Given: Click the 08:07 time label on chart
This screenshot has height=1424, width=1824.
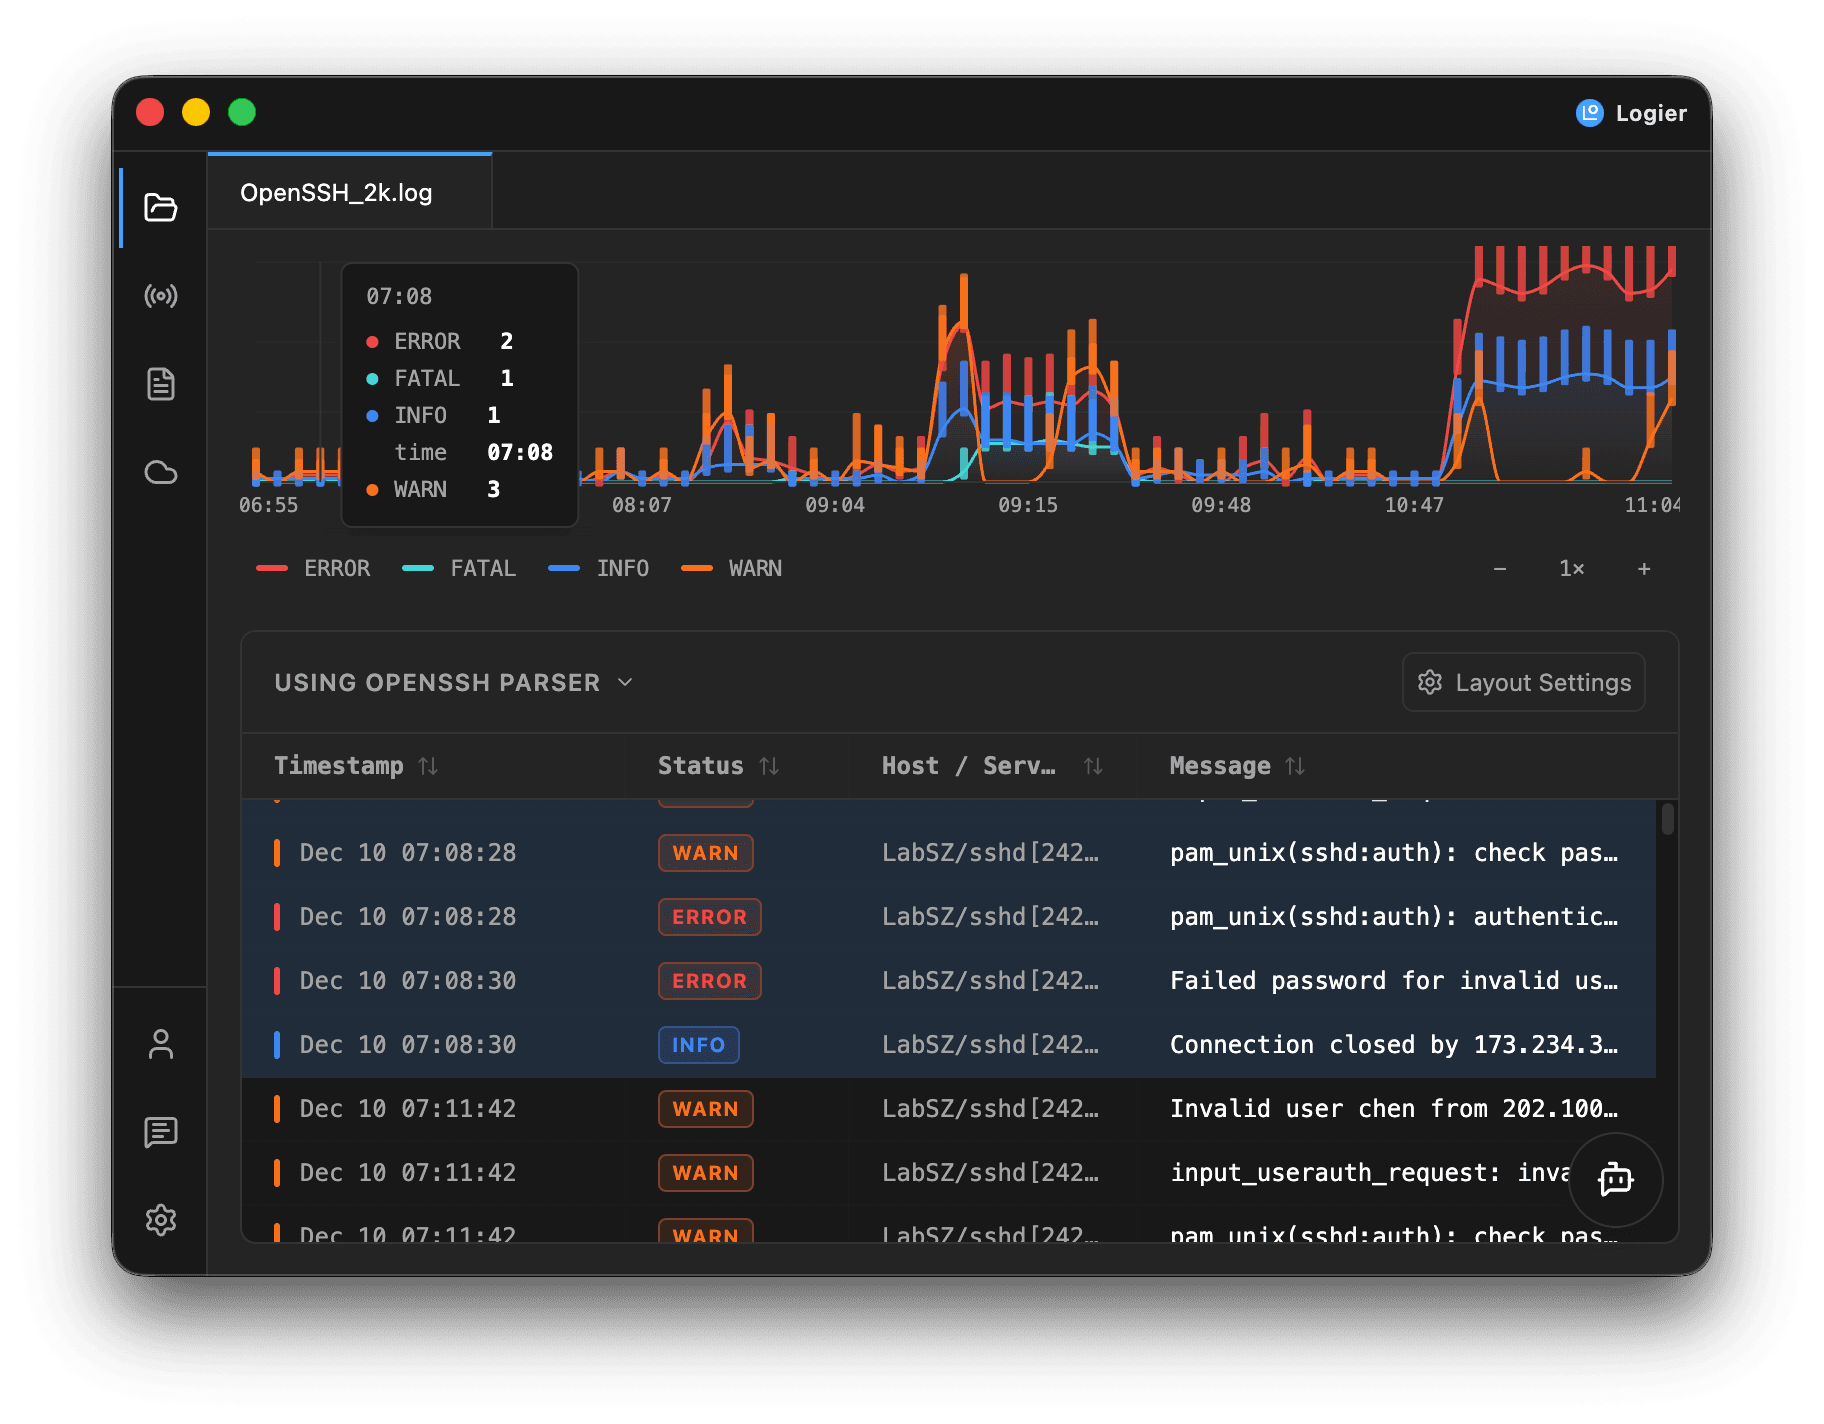Looking at the screenshot, I should (641, 505).
